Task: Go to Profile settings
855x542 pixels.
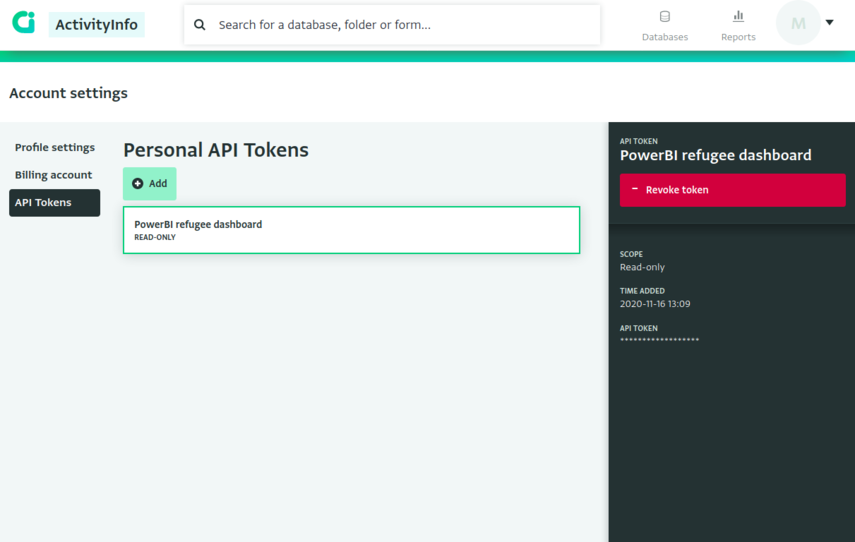Action: click(x=55, y=147)
